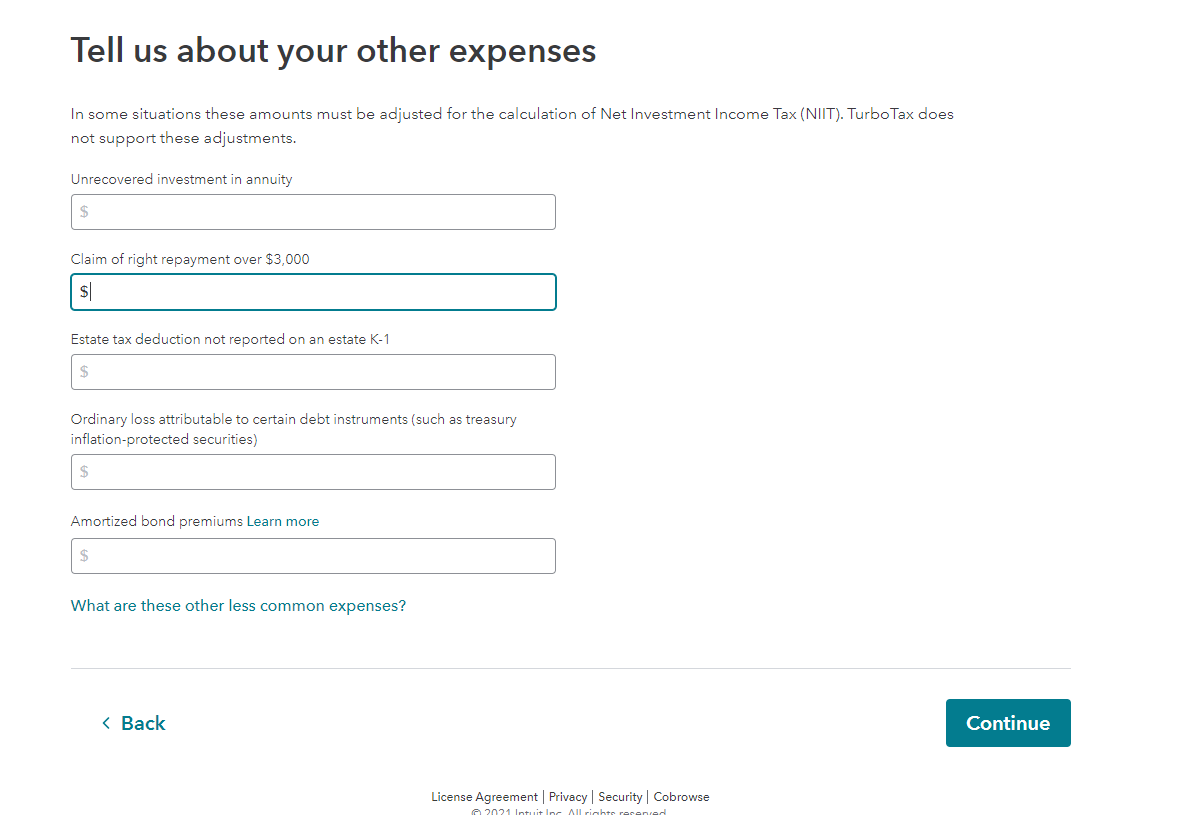Click the Ordinary loss debt instruments amount box
Screen dimensions: 1185x815
point(313,472)
